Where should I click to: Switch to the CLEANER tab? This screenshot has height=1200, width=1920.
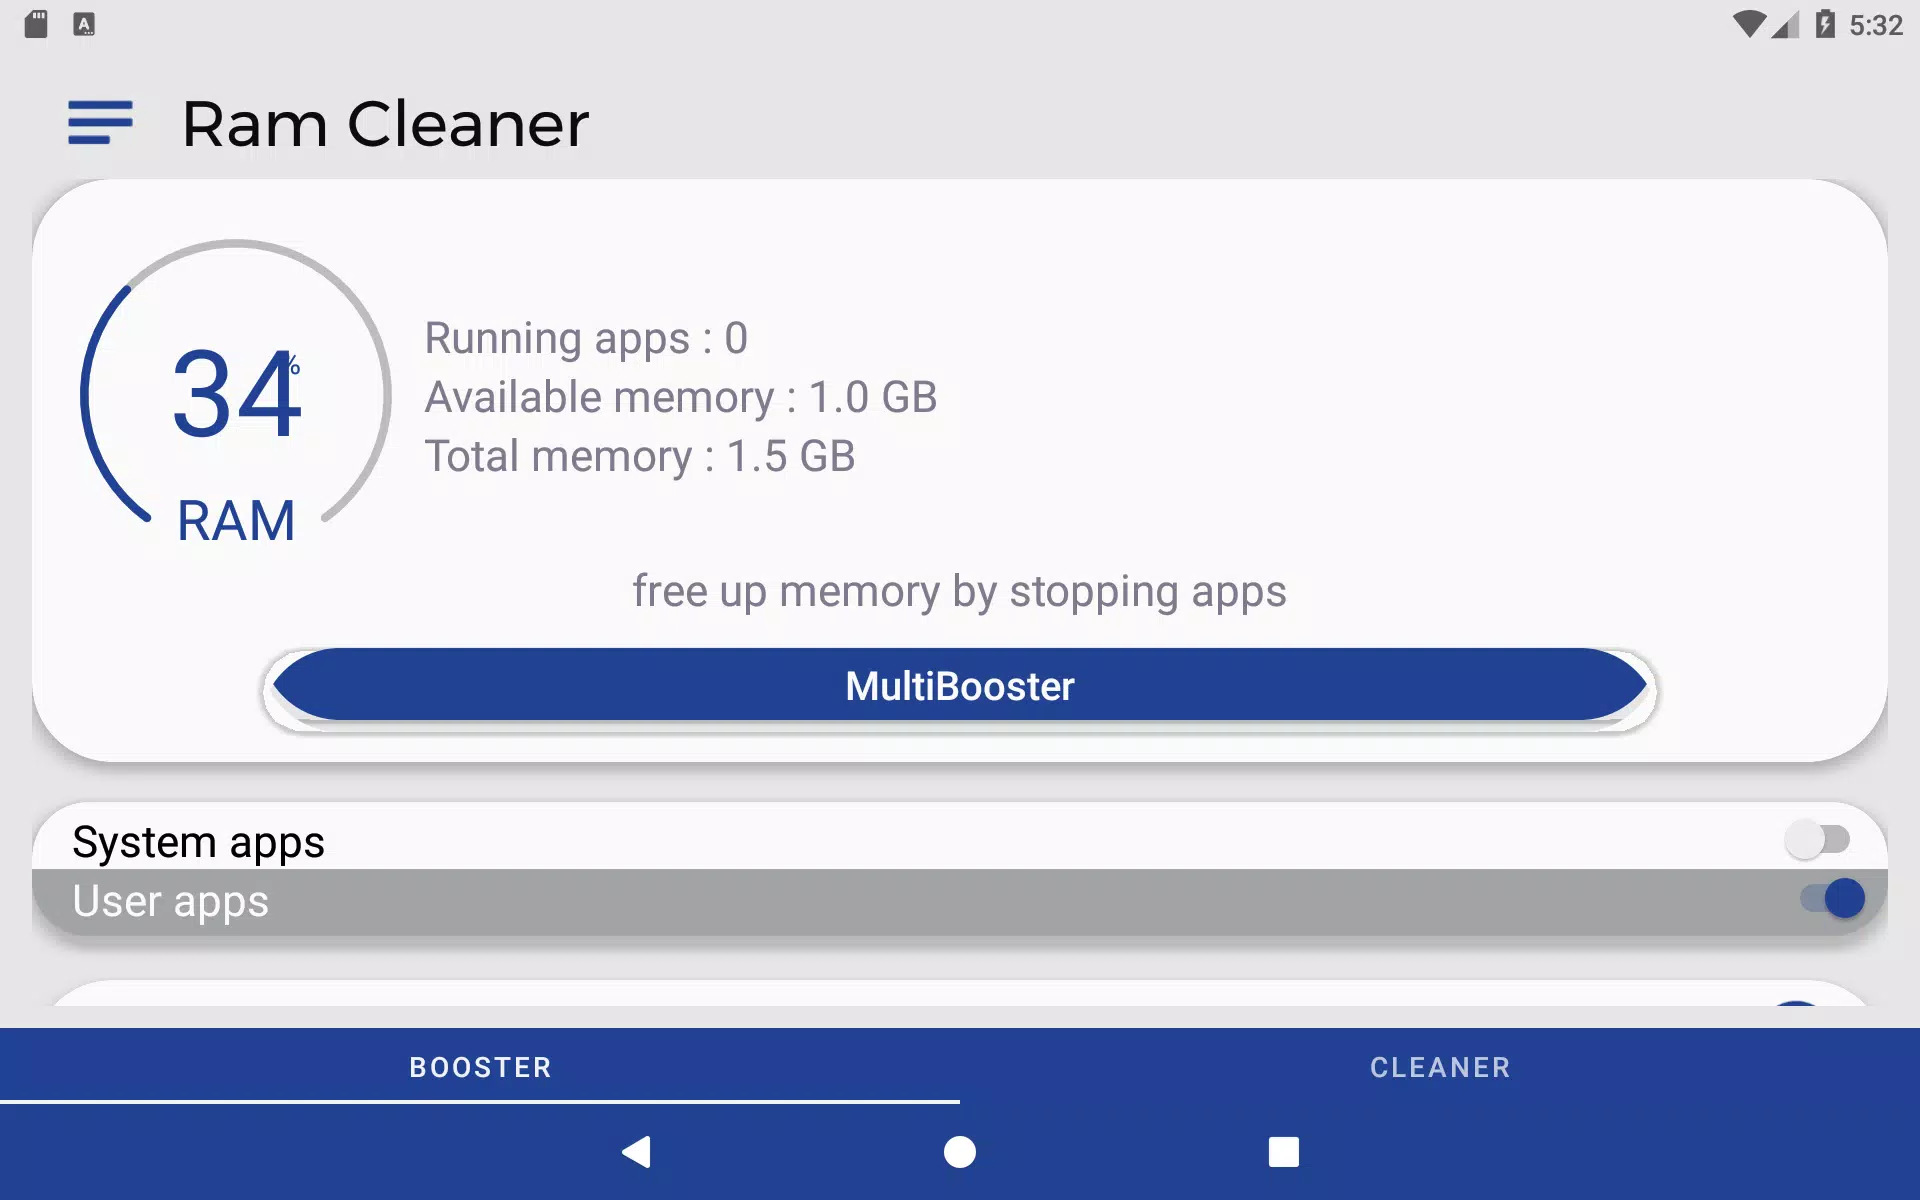(1440, 1067)
